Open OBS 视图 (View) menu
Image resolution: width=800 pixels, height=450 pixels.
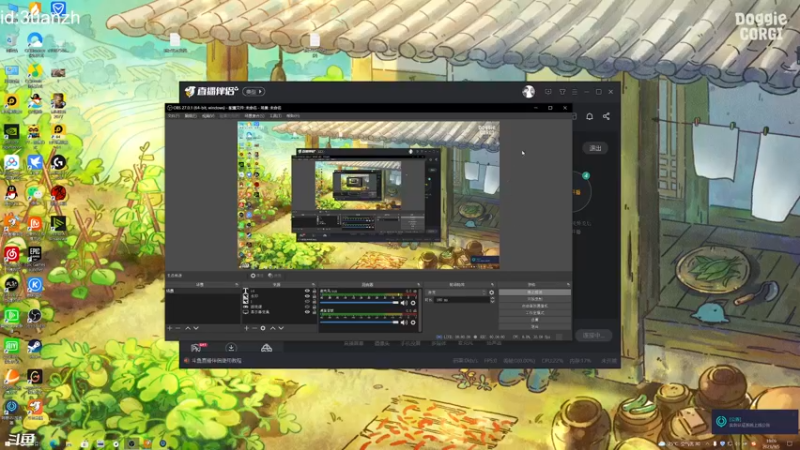[208, 116]
